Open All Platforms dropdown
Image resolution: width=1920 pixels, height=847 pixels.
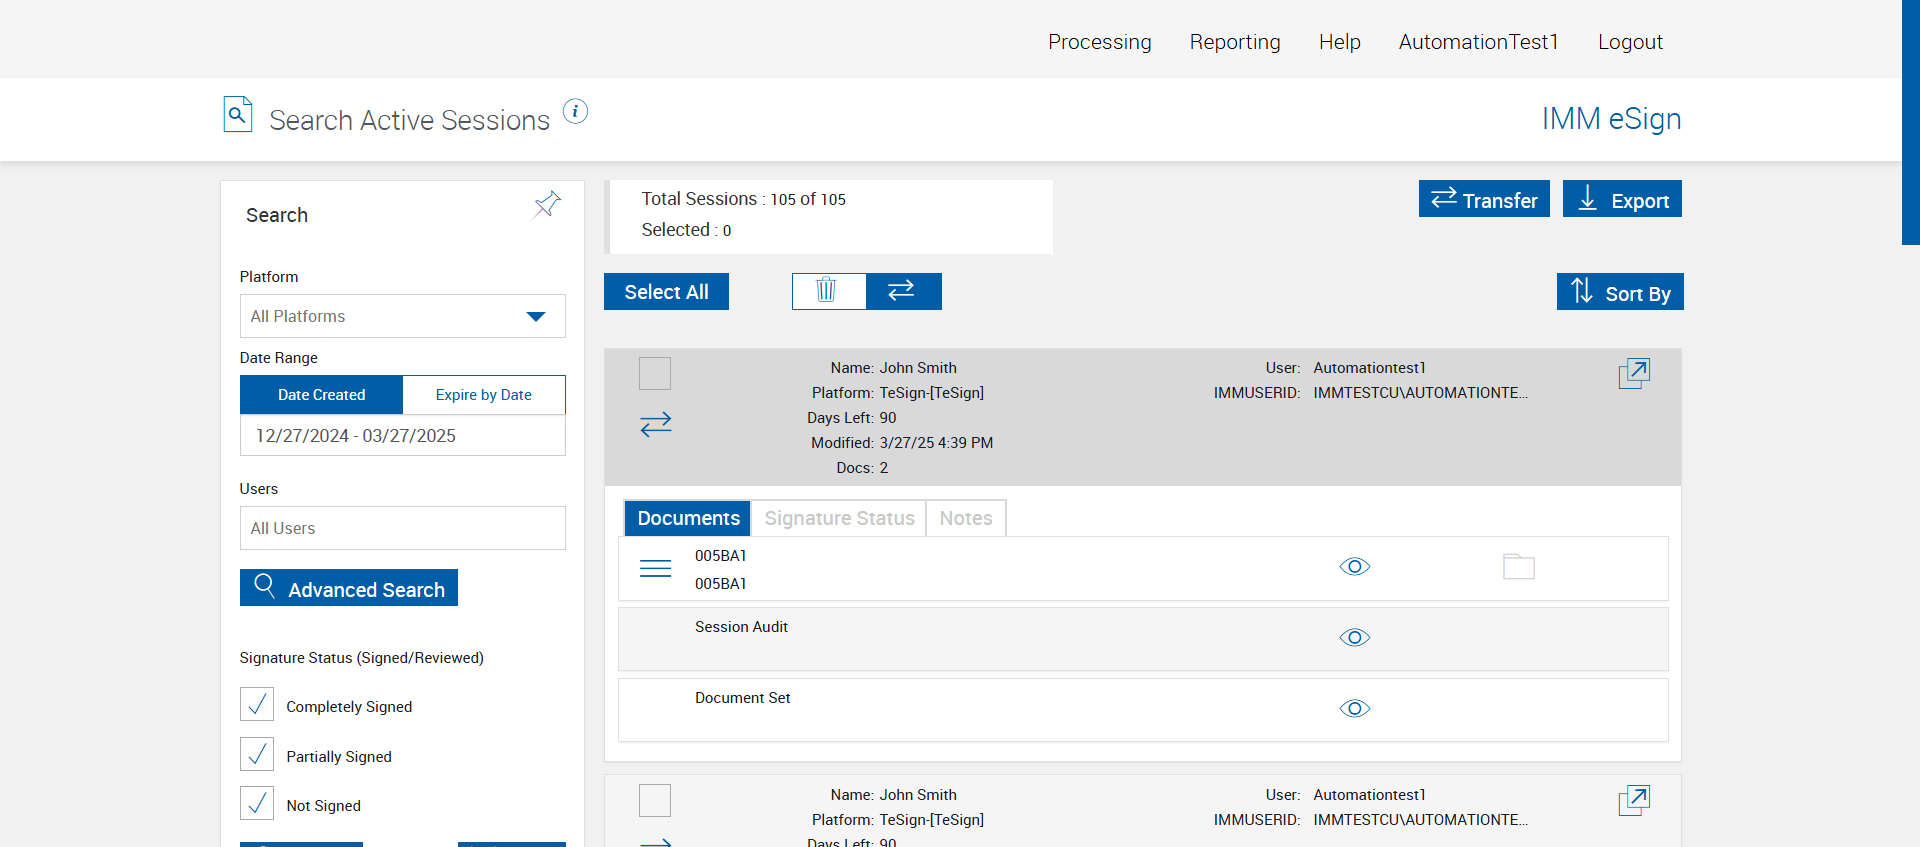click(x=402, y=316)
